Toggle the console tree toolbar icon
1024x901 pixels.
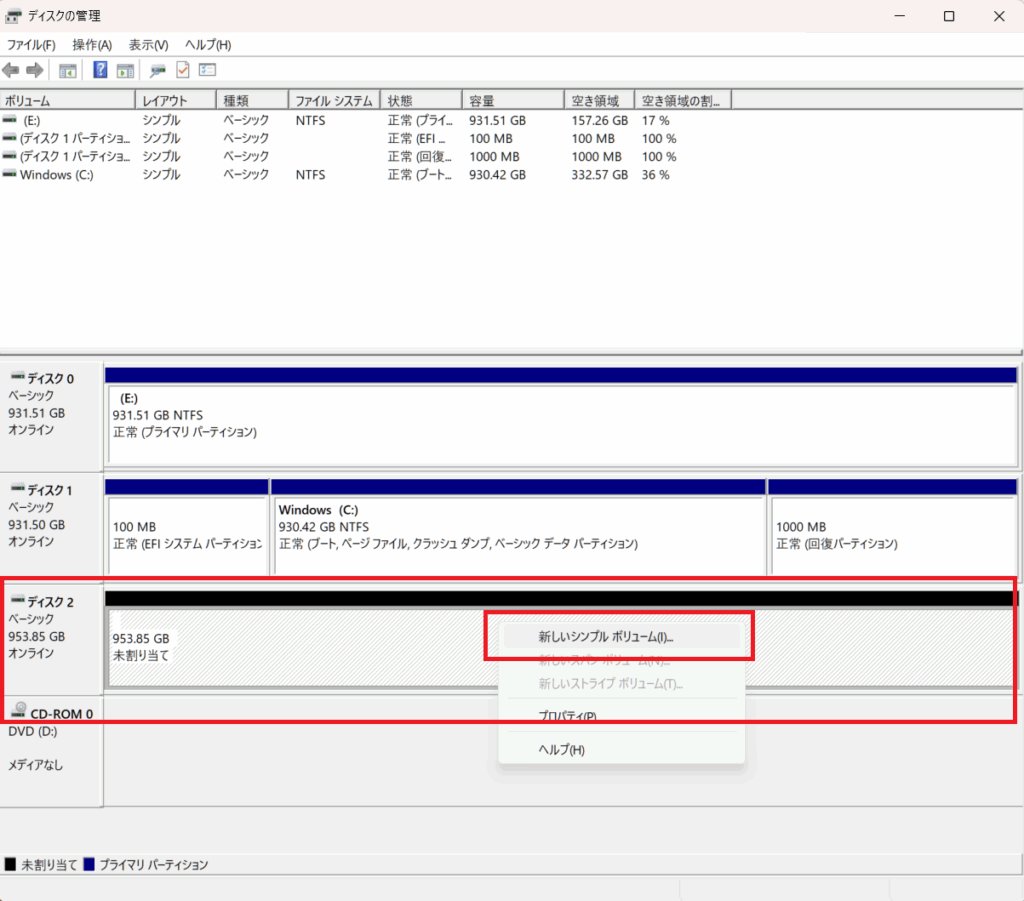coord(67,70)
